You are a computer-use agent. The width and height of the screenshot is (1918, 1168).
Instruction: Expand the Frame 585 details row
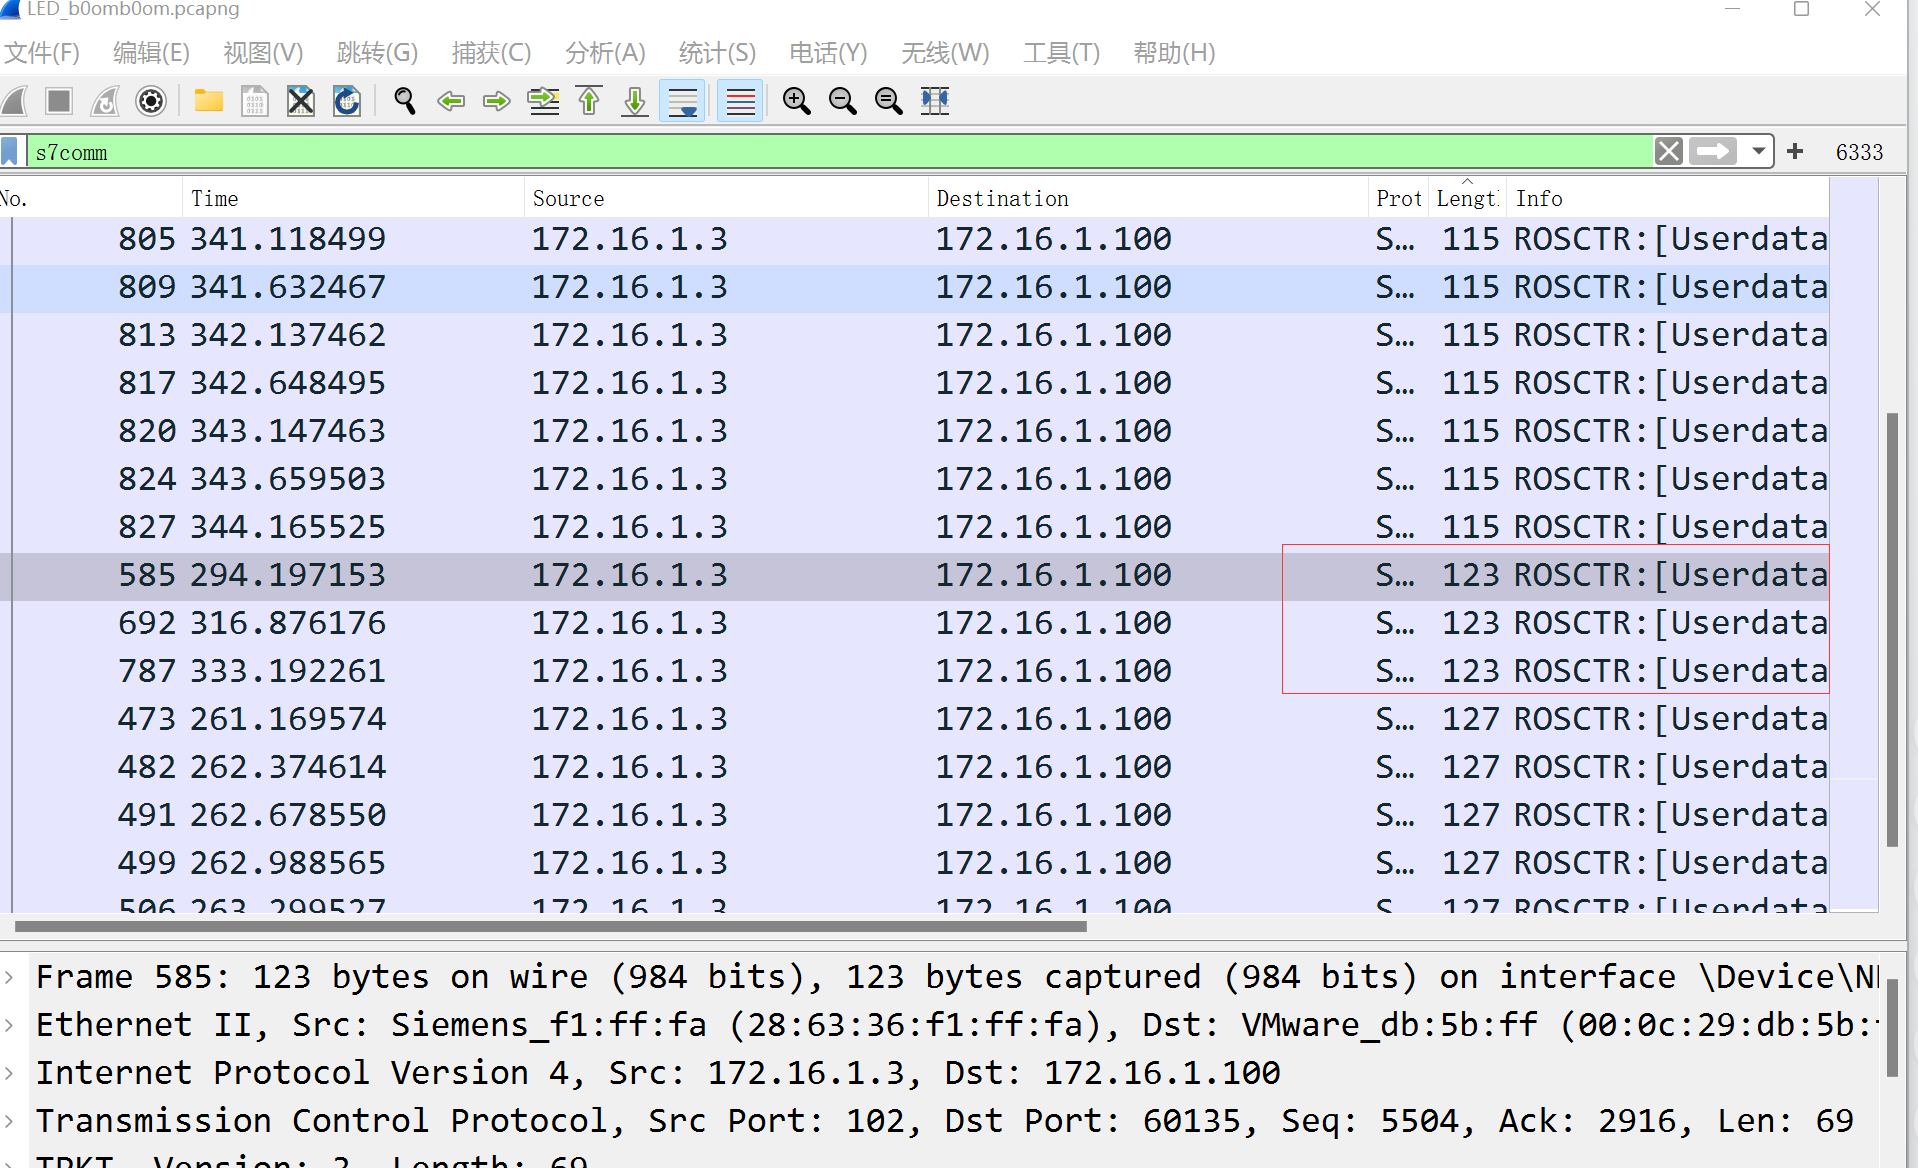click(9, 977)
